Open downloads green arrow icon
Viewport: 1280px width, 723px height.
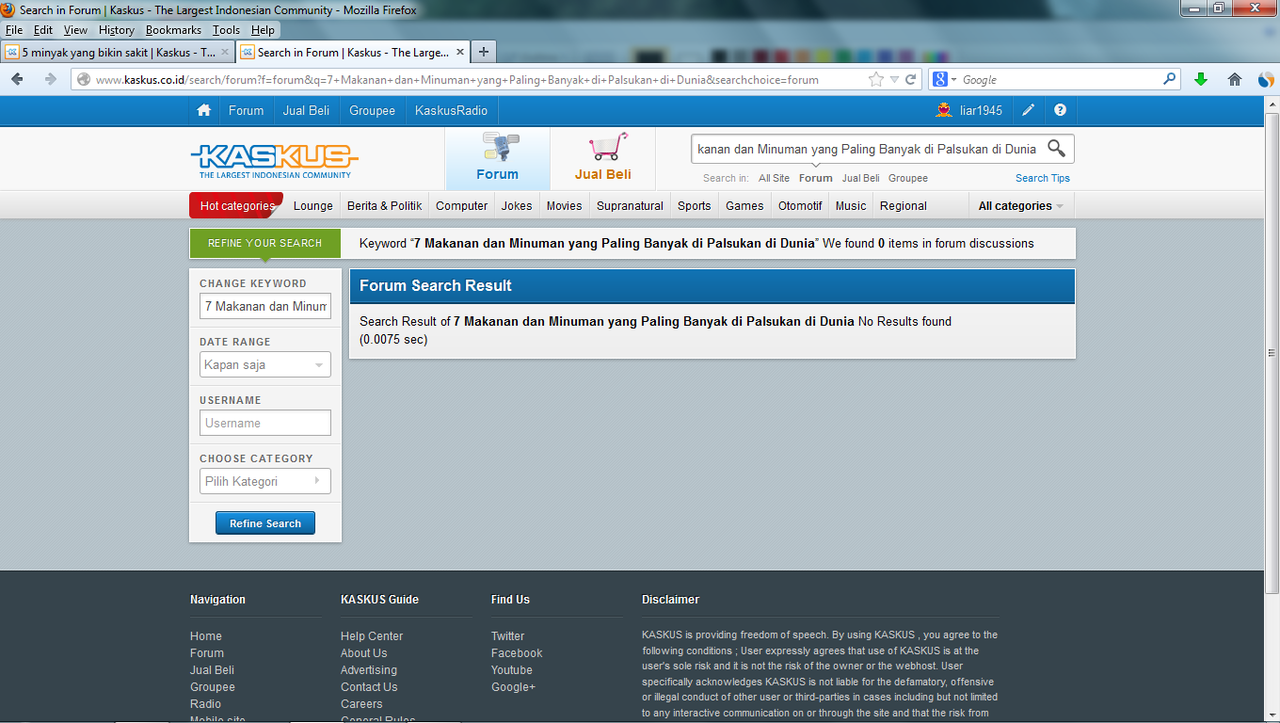tap(1201, 79)
